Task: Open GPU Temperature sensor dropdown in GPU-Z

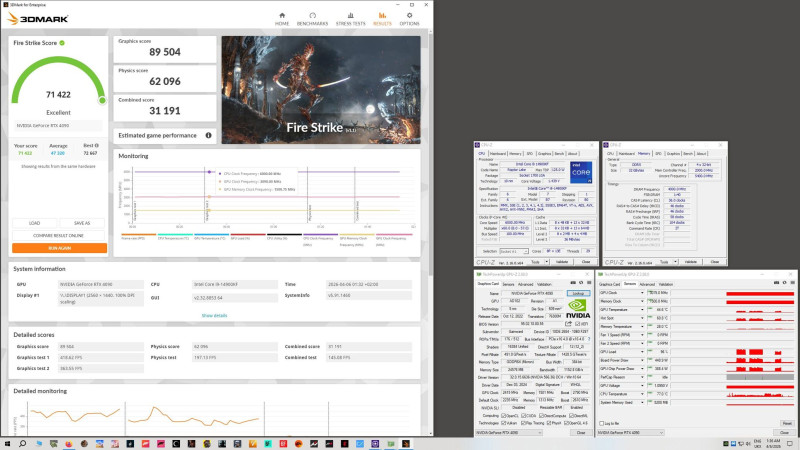Action: pyautogui.click(x=642, y=310)
